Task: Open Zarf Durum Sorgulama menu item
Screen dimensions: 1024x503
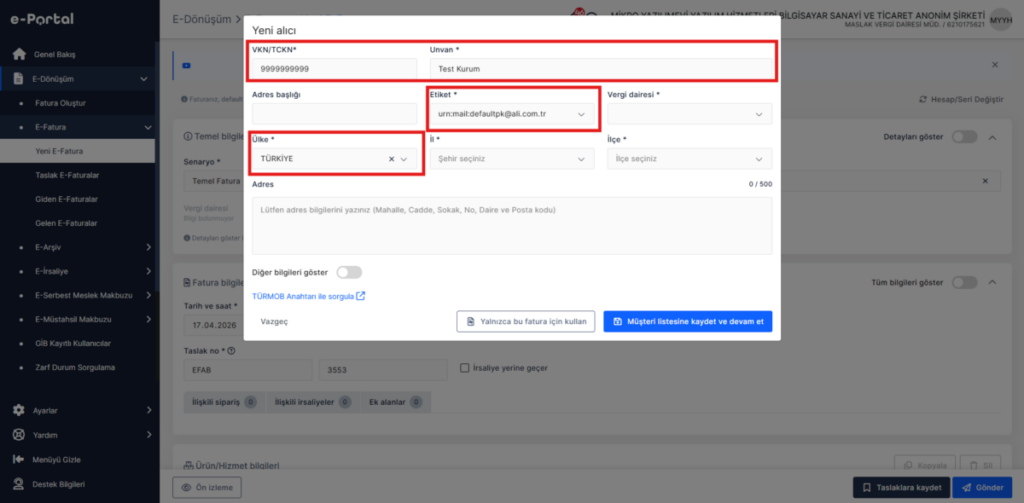Action: click(77, 367)
